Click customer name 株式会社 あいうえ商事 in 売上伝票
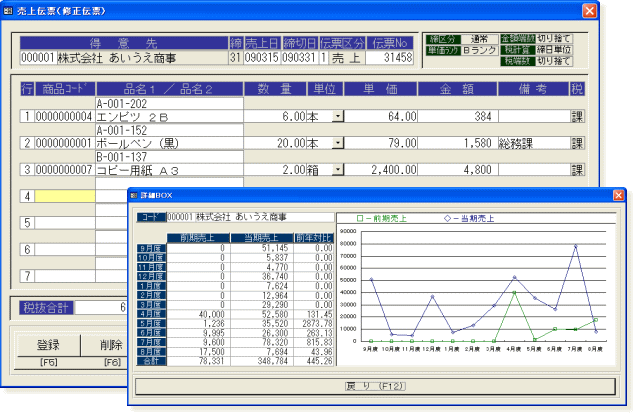634x413 pixels. point(143,58)
